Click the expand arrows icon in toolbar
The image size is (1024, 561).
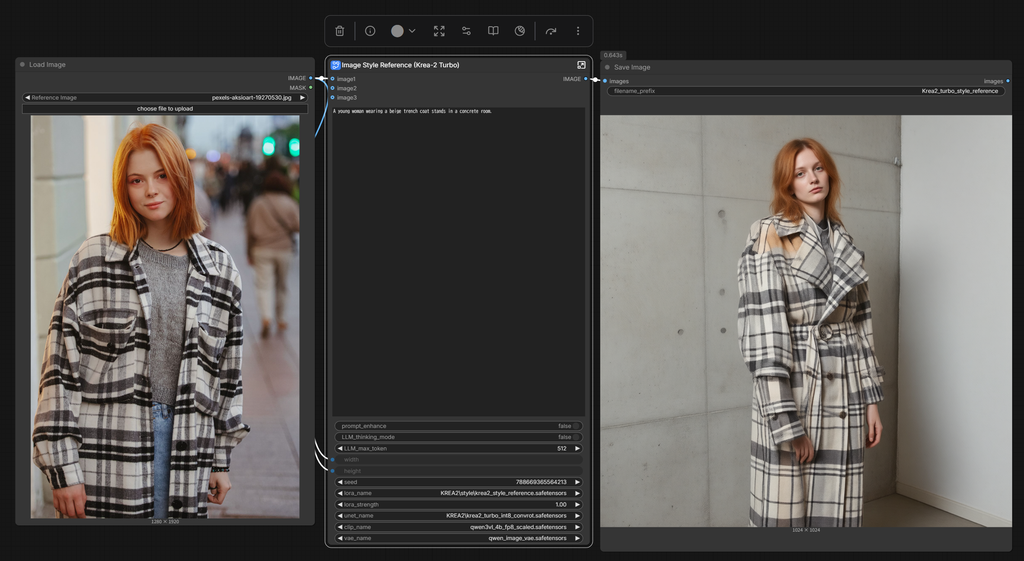click(x=440, y=31)
